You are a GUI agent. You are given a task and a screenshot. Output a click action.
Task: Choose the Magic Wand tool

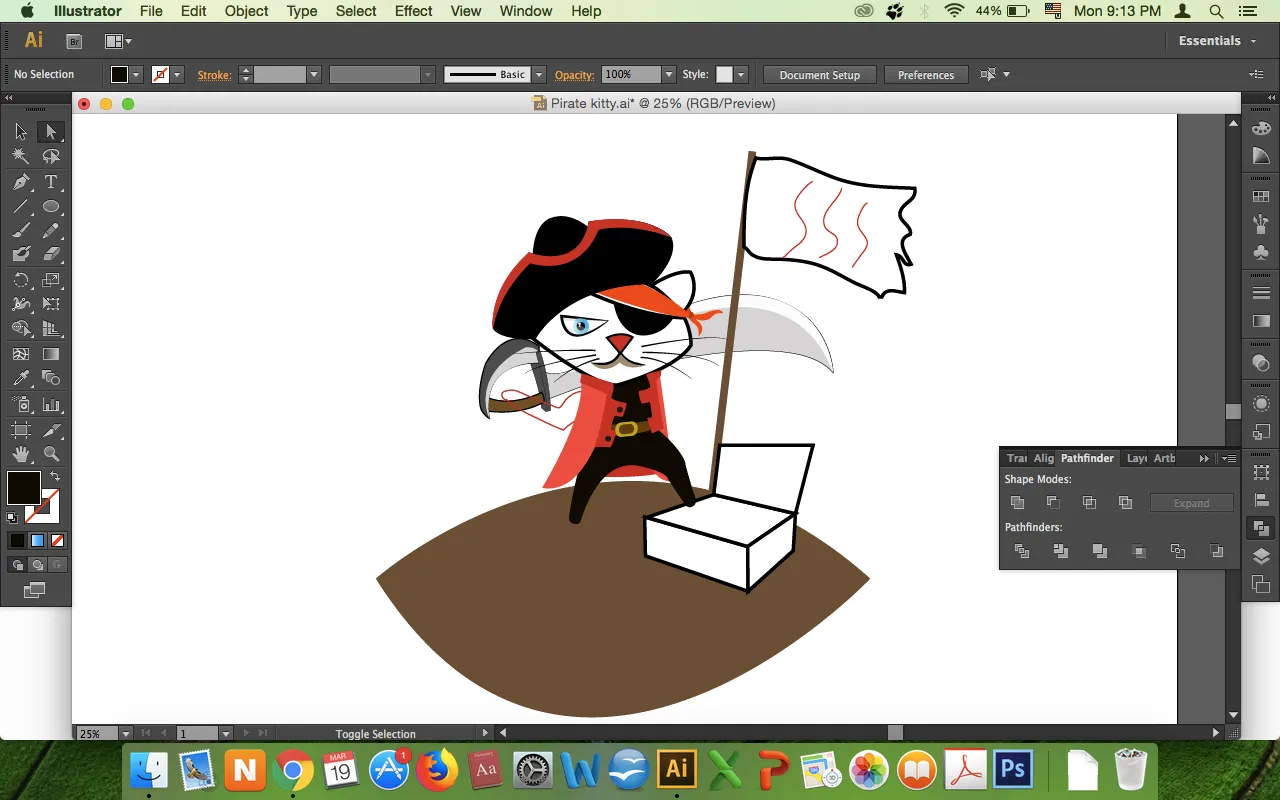pos(21,157)
